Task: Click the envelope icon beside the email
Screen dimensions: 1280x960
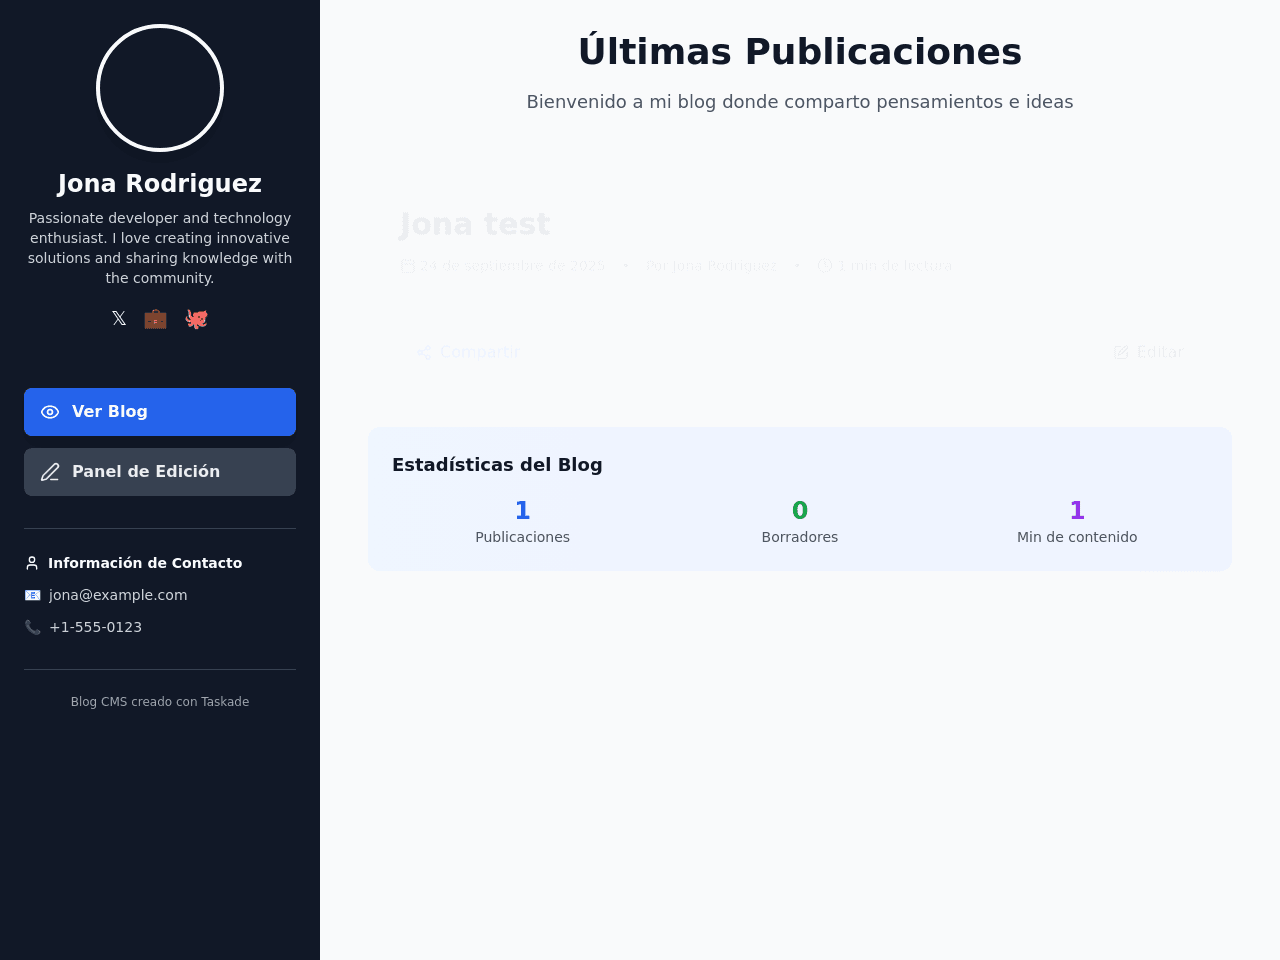Action: 32,595
